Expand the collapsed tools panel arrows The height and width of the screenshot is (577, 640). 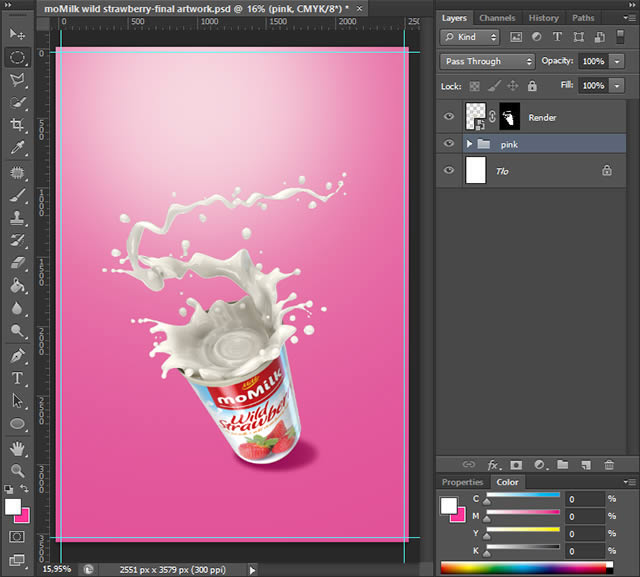point(8,5)
